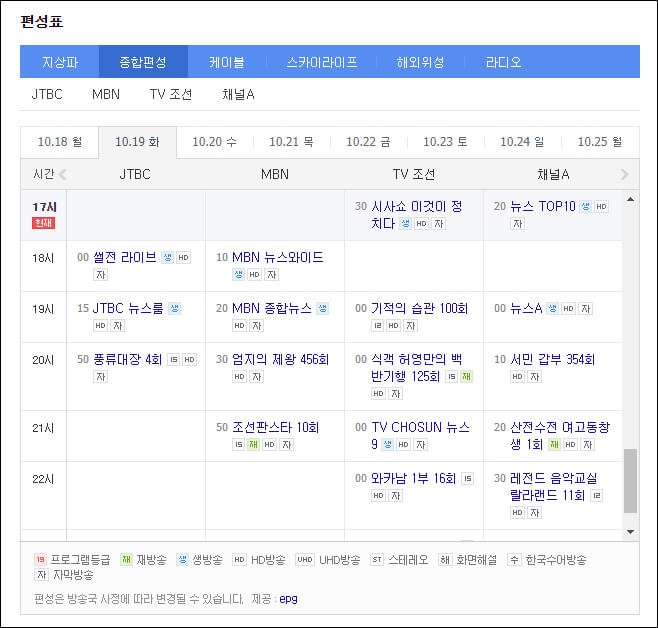This screenshot has width=658, height=628.
Task: Open the 레전드 음악교실 랄라랜드 11회 program
Action: pyautogui.click(x=554, y=487)
